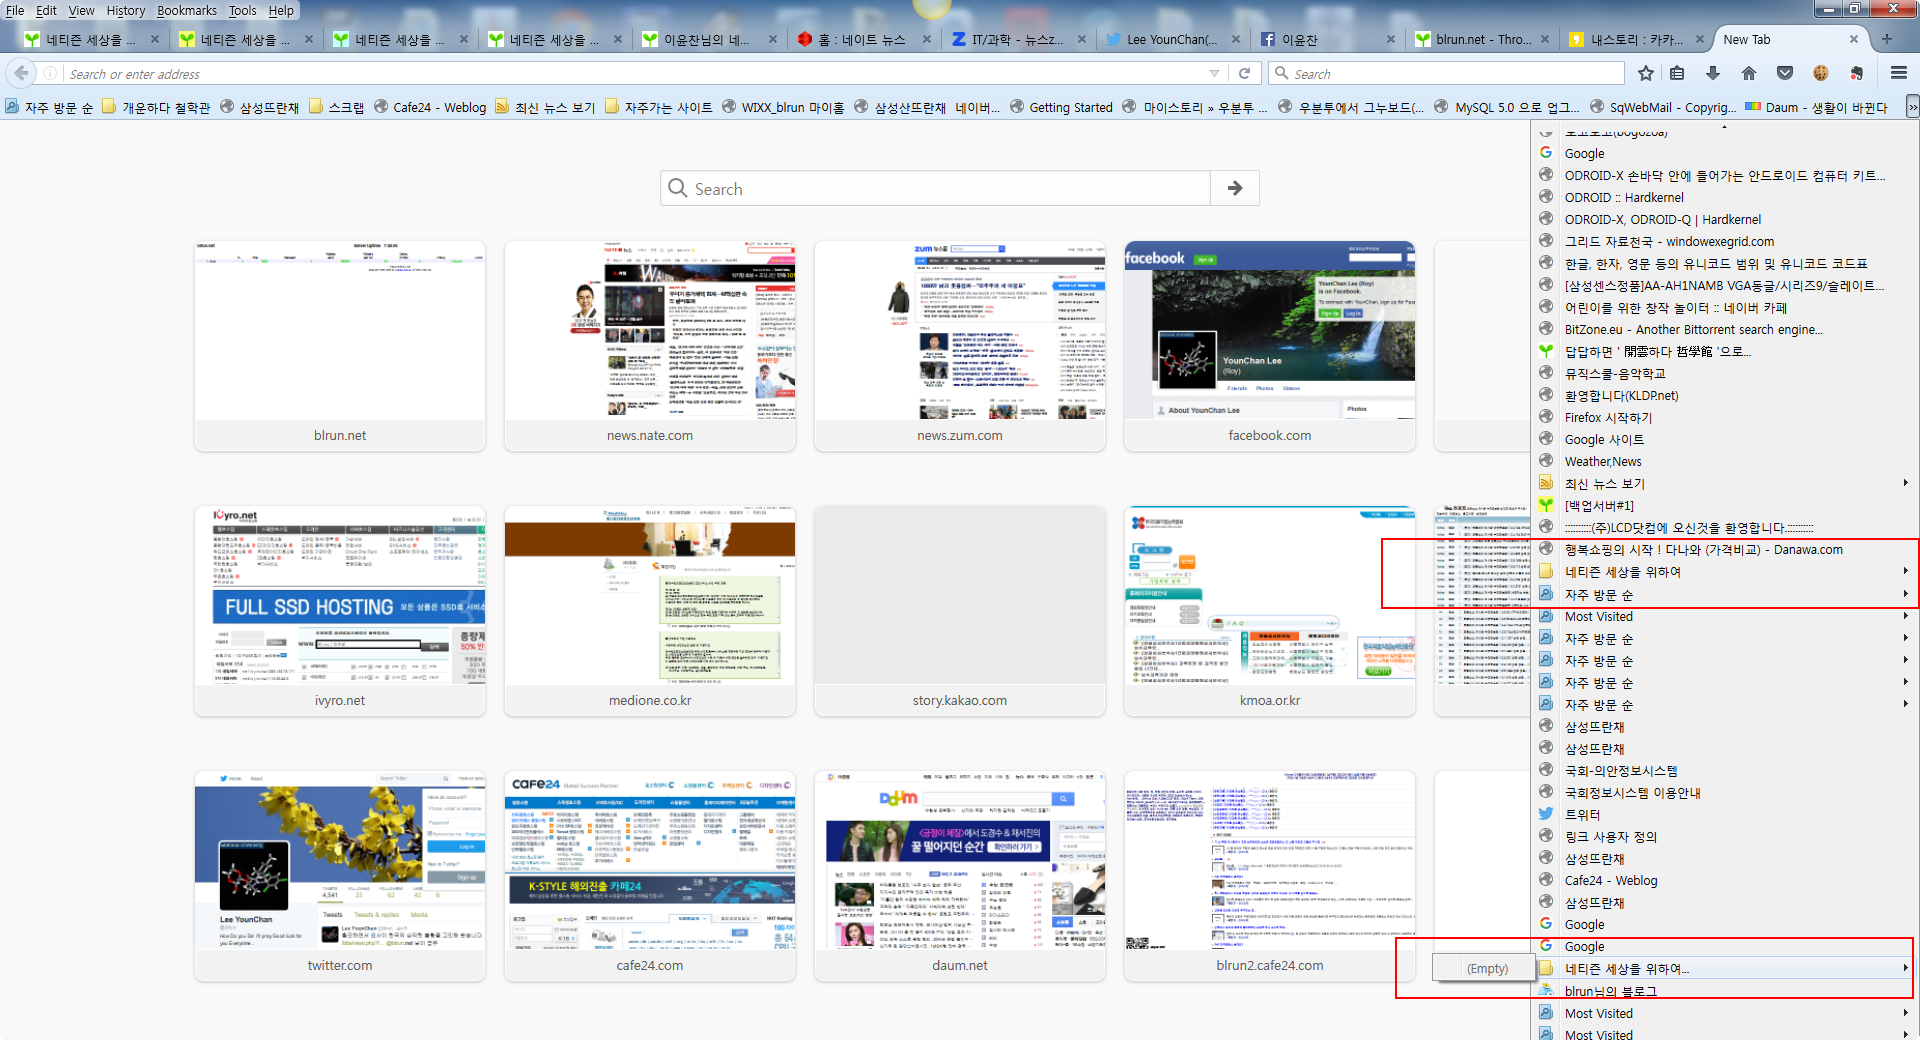Open the Tools menu
This screenshot has height=1040, width=1920.
243,10
